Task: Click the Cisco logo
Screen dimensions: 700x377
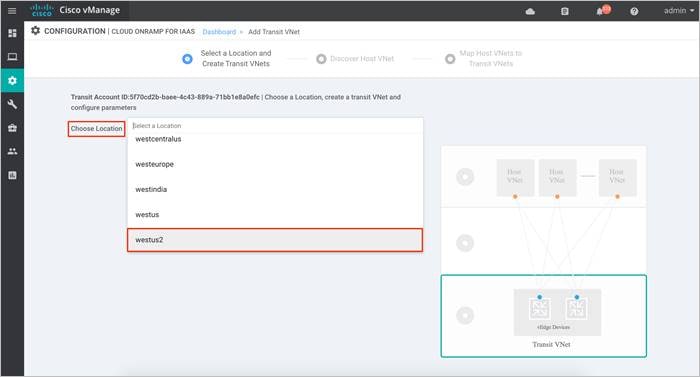Action: coord(42,10)
